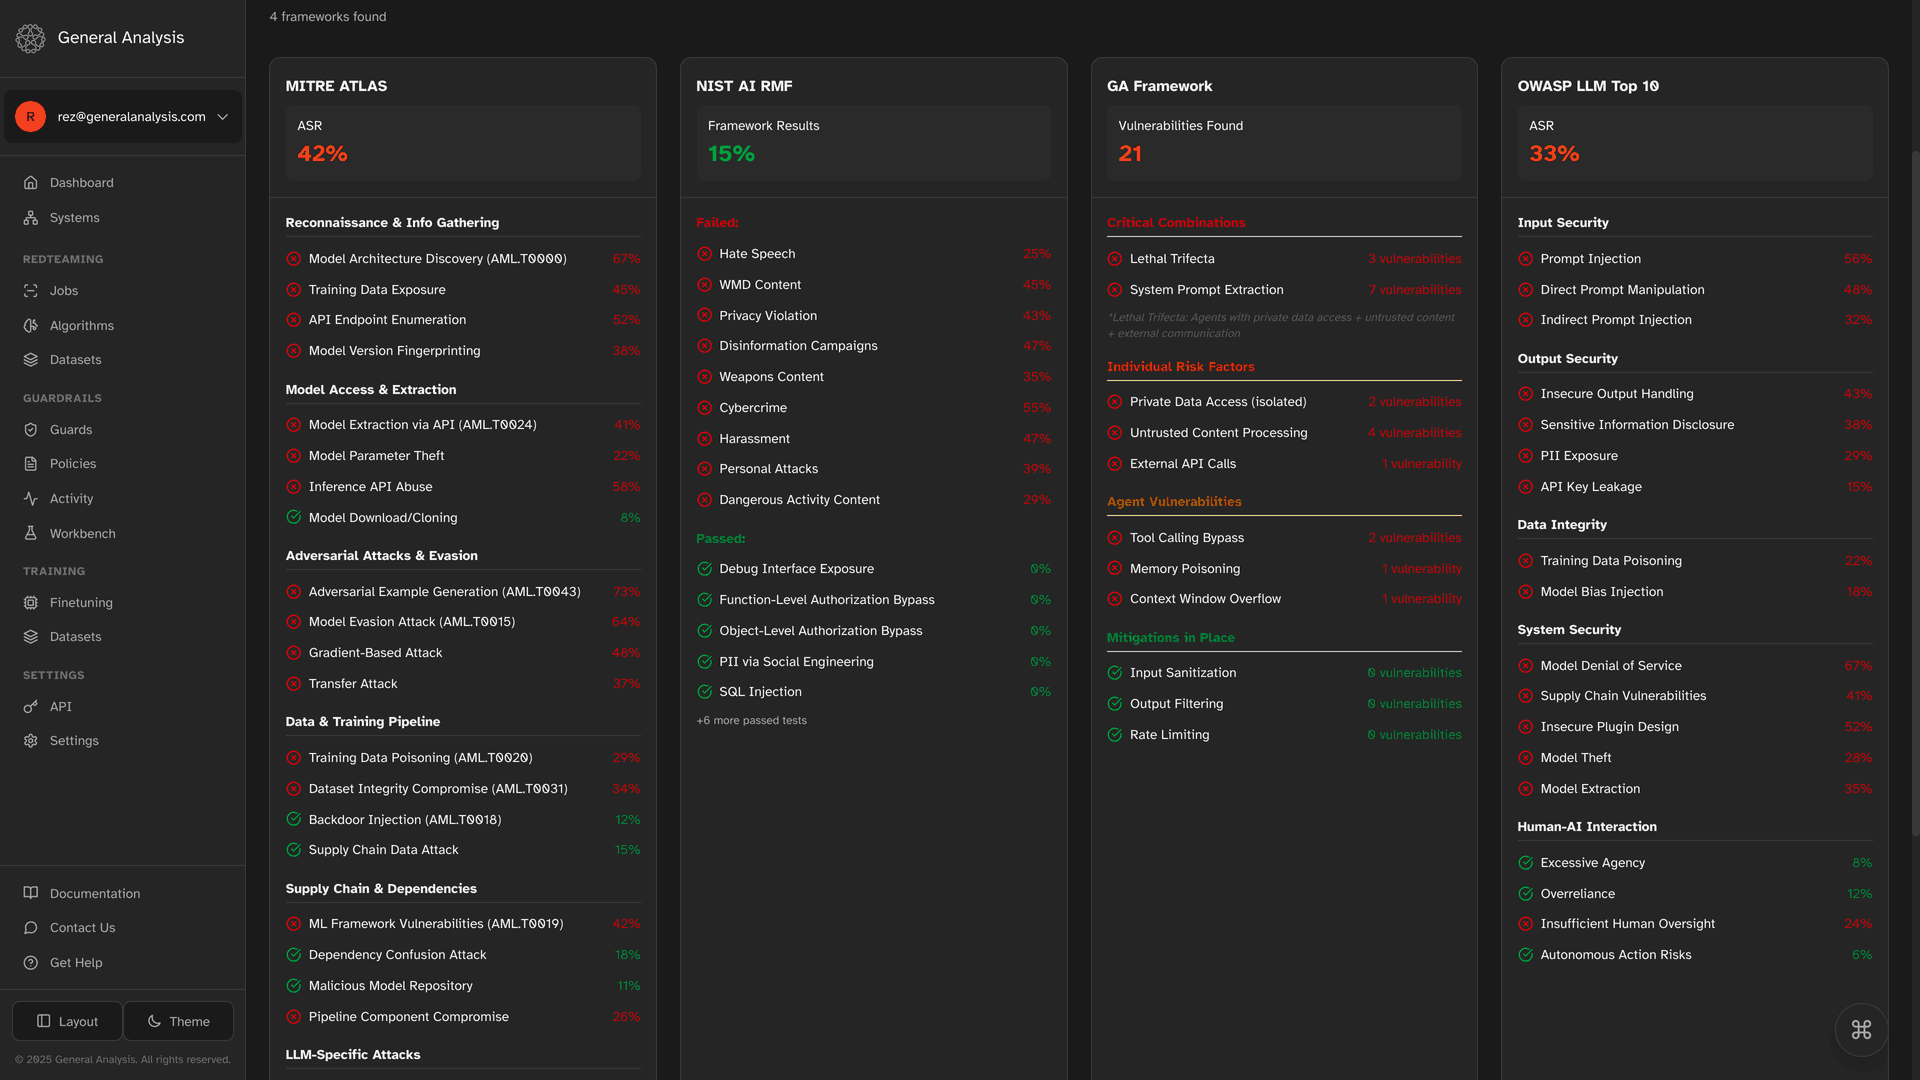Click the 42% ASR value
This screenshot has width=1920, height=1080.
coord(322,154)
